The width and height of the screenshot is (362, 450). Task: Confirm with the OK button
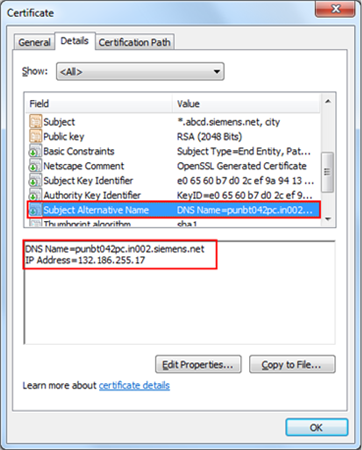(x=317, y=427)
